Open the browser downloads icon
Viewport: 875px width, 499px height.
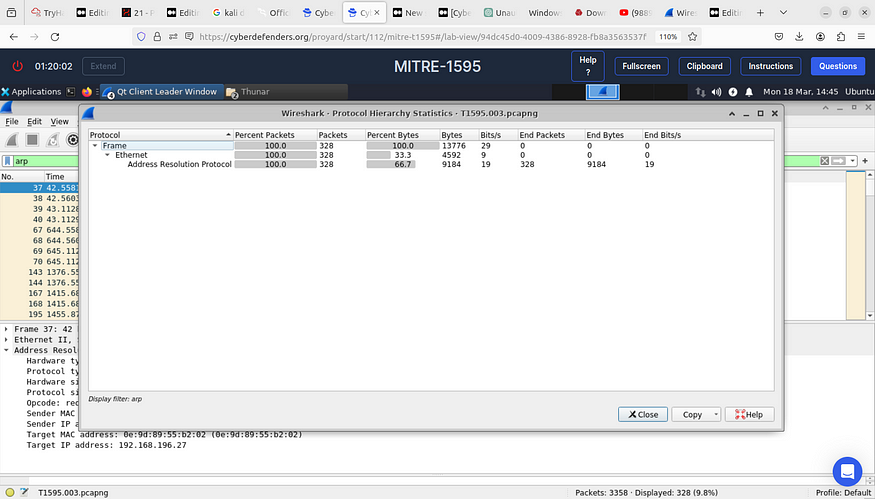pyautogui.click(x=799, y=37)
